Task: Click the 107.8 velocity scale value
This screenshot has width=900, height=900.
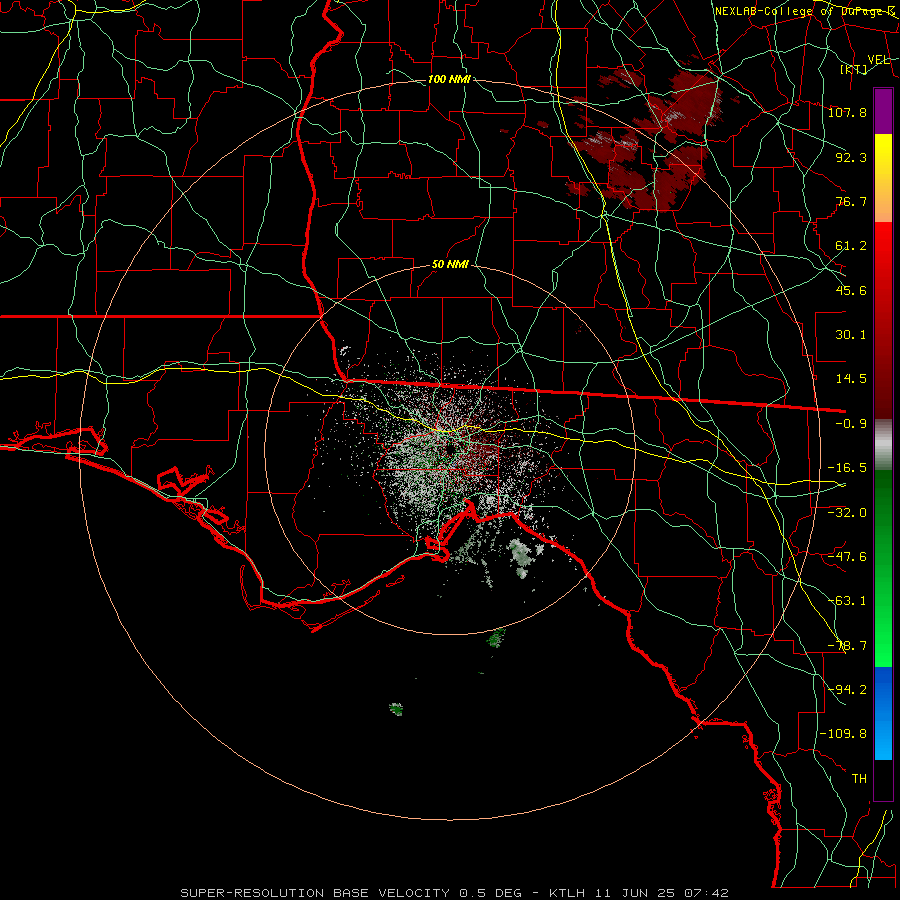Action: pos(847,112)
